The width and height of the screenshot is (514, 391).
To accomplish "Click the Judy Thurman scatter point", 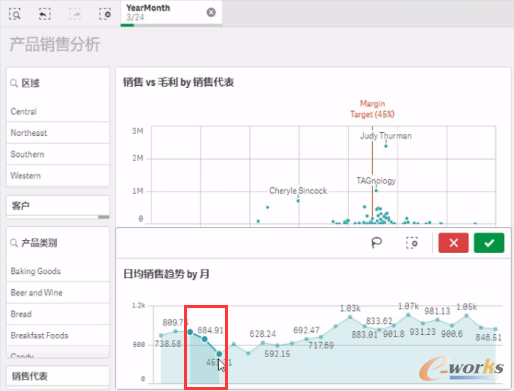I will (386, 146).
